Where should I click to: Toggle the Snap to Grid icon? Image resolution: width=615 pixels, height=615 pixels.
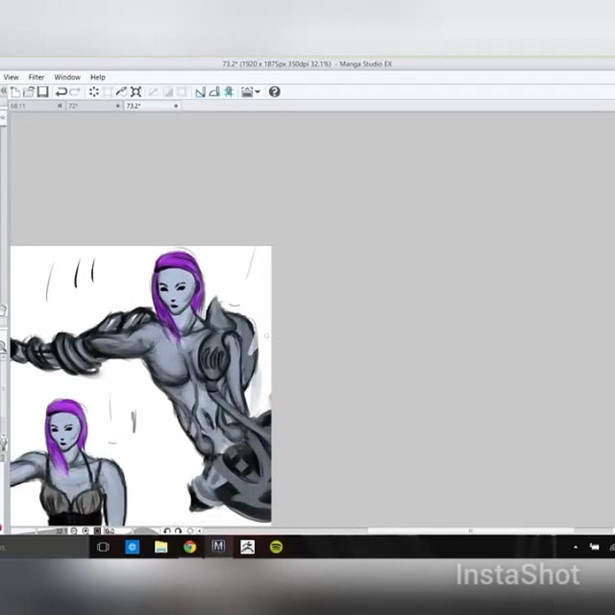[x=228, y=92]
